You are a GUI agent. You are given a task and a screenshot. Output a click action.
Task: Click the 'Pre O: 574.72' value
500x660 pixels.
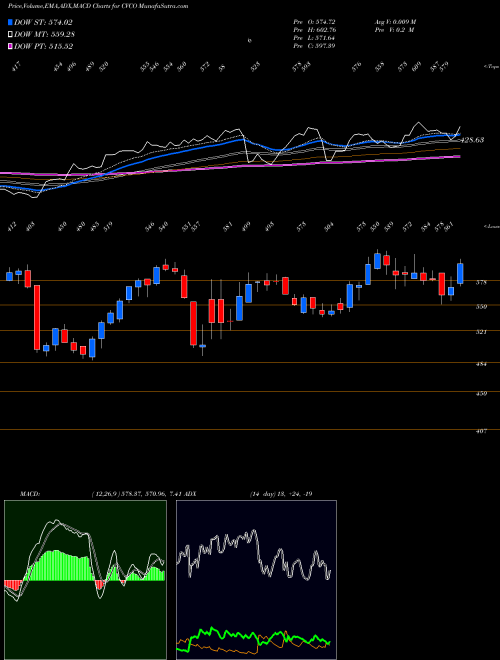pyautogui.click(x=314, y=21)
